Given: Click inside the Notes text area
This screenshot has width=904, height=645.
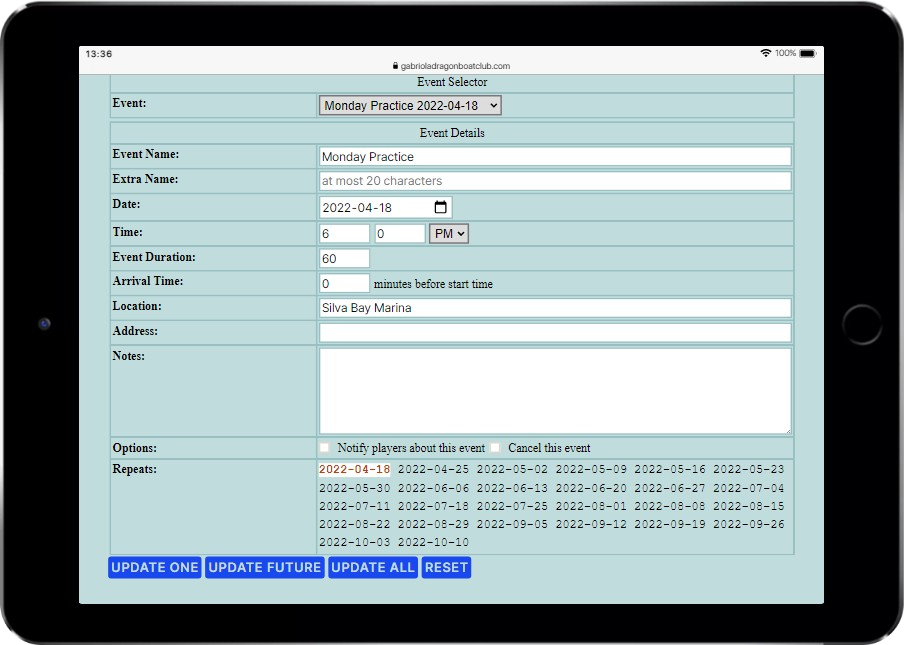Looking at the screenshot, I should click(555, 391).
